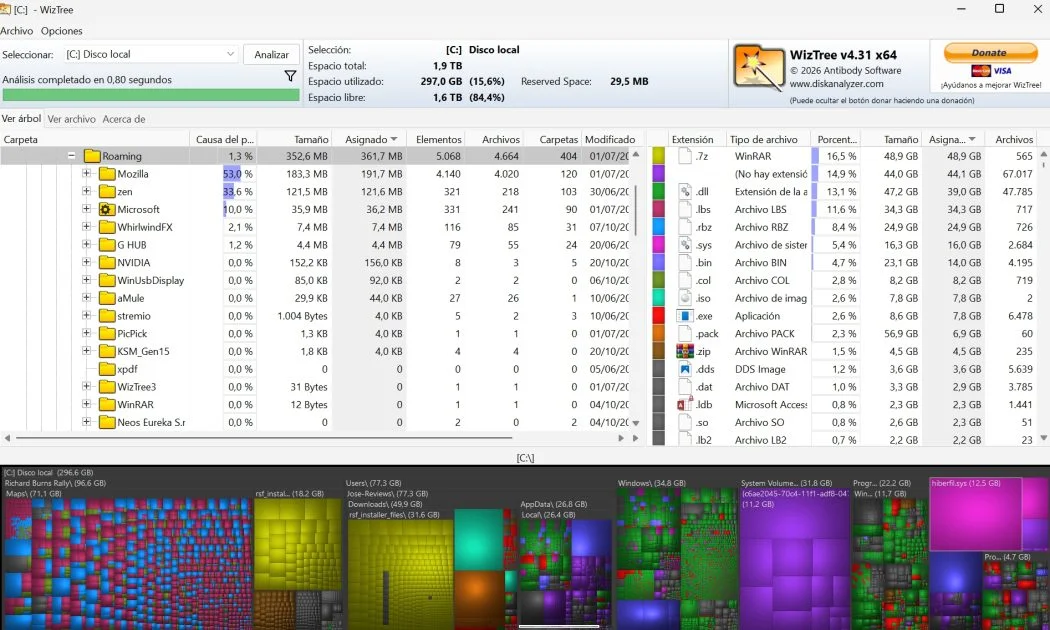Expand the WhirlwindFX folder node
Viewport: 1050px width, 630px height.
coord(86,227)
